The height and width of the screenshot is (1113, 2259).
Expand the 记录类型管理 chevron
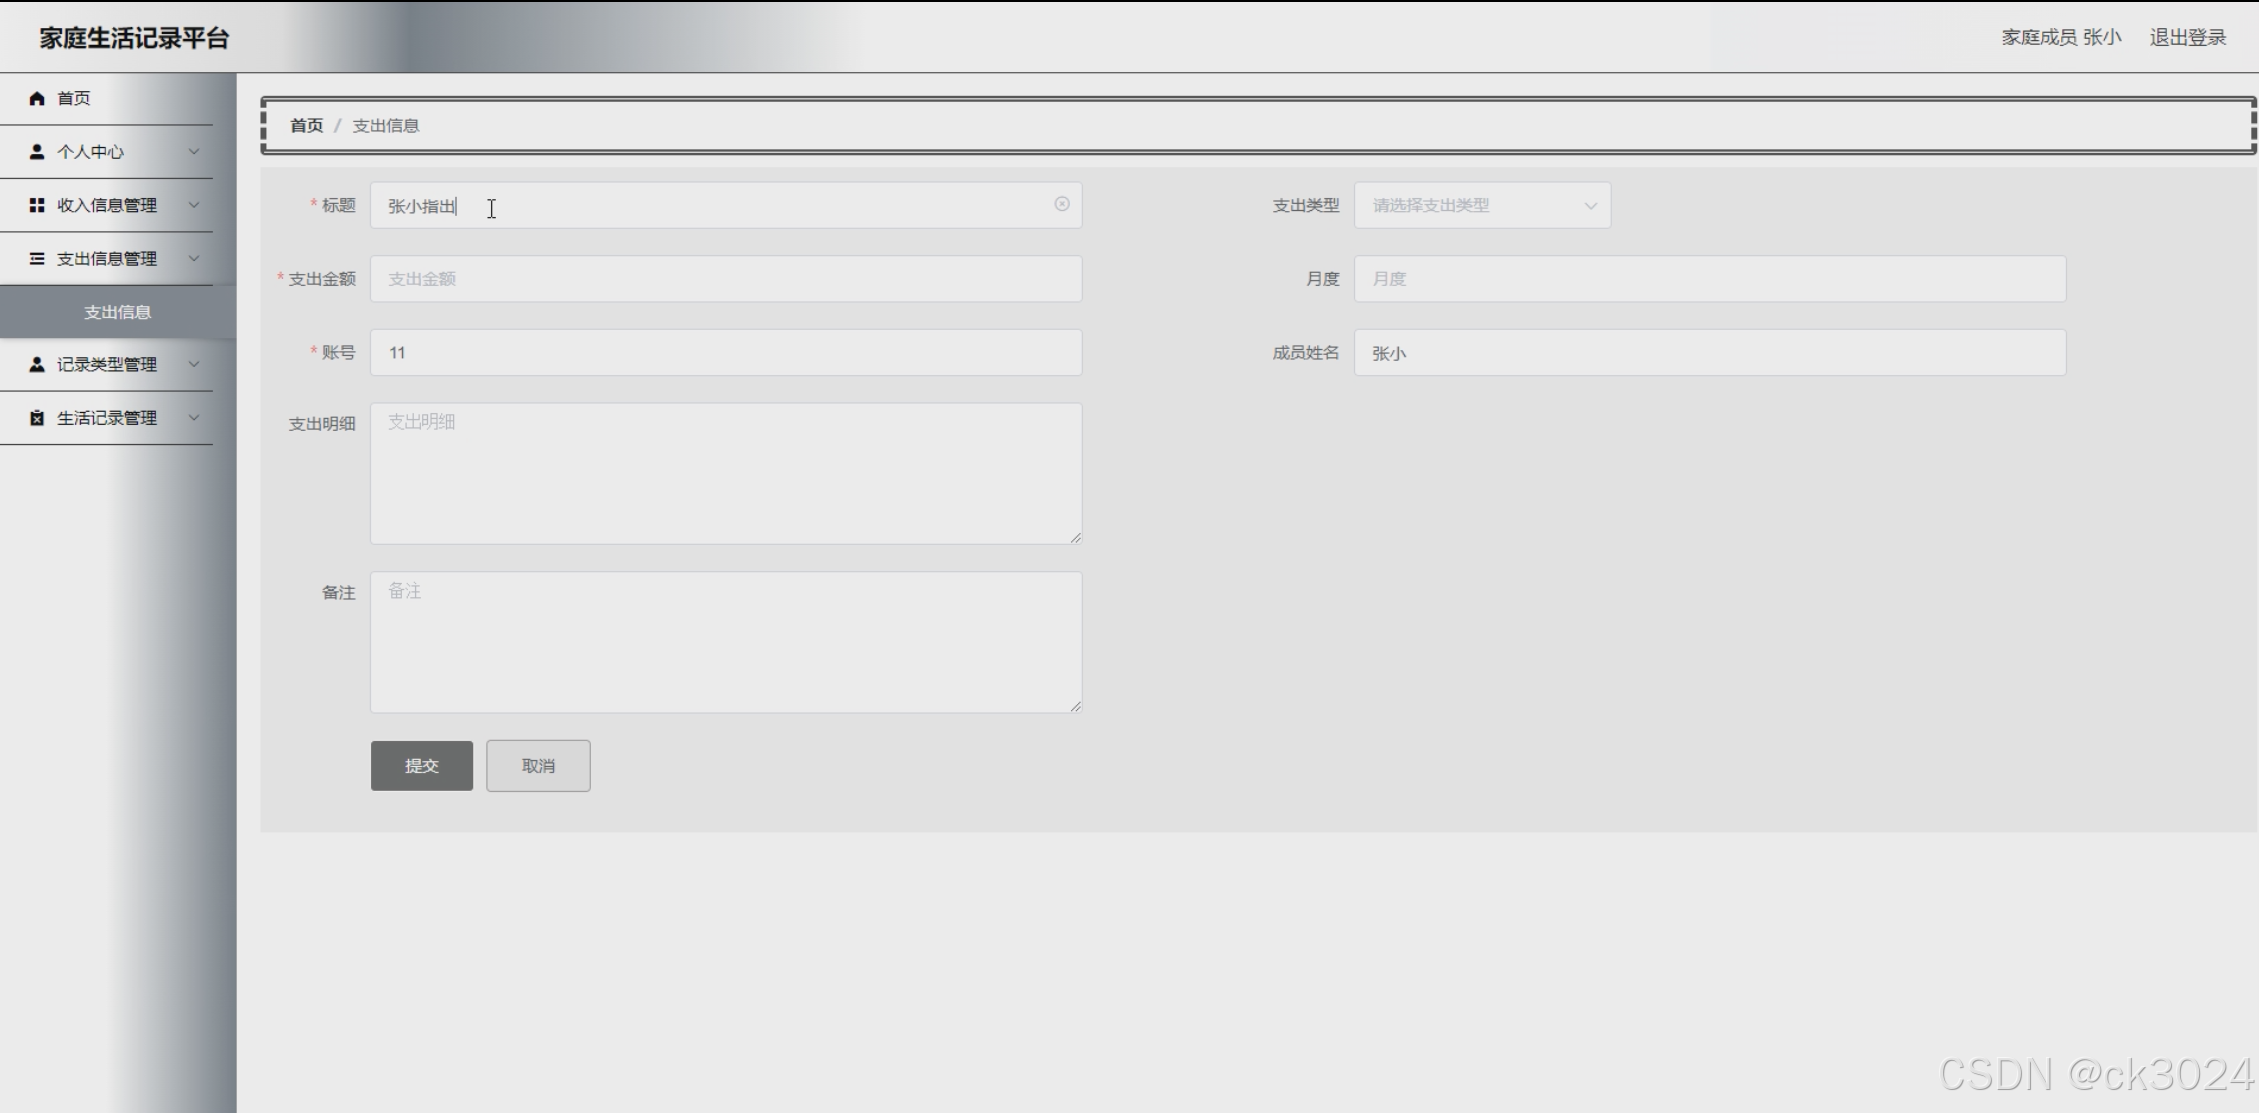pyautogui.click(x=194, y=365)
